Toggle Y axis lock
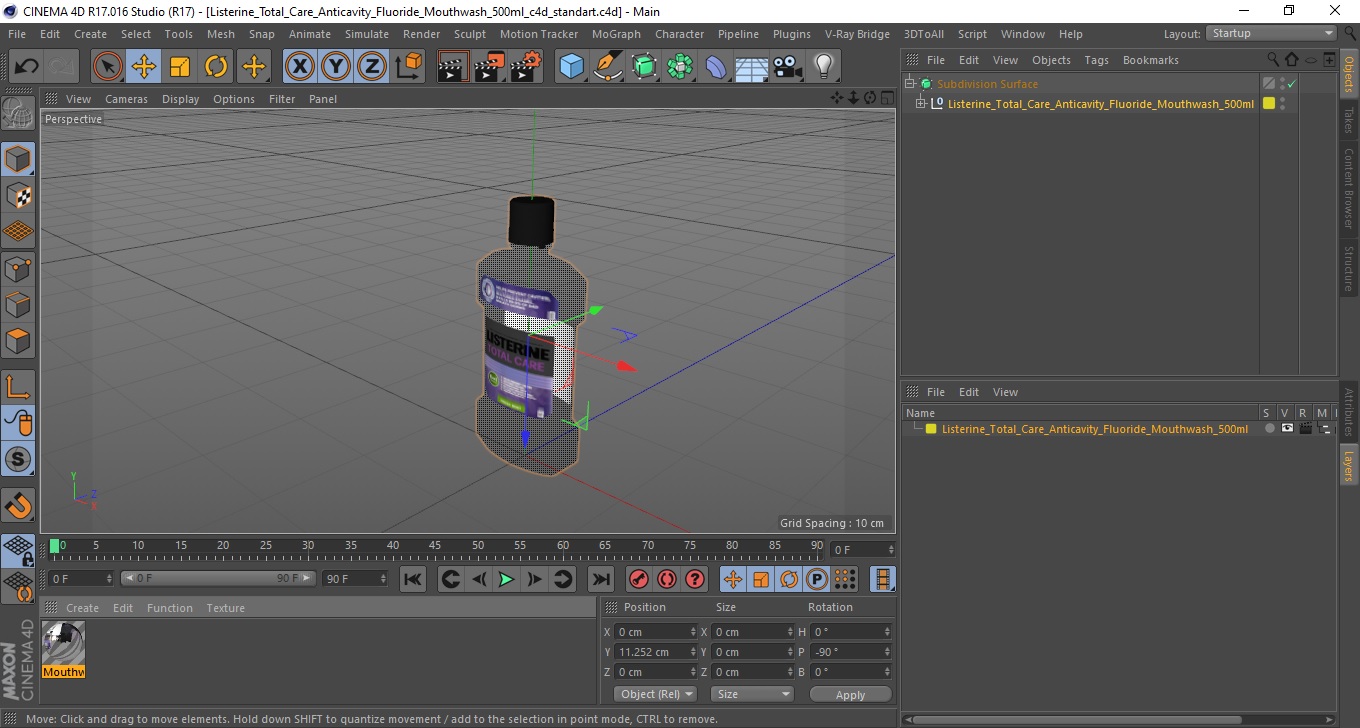The image size is (1360, 728). pos(336,67)
